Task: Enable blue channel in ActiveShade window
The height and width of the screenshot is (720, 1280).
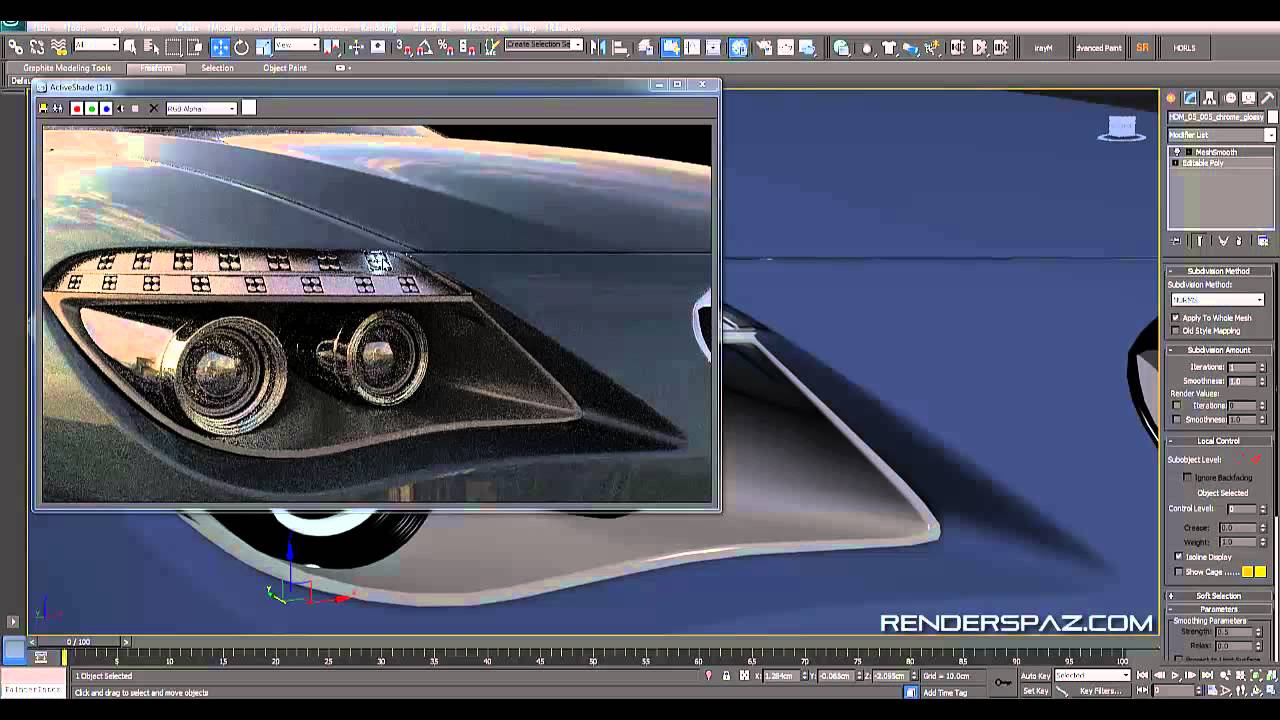Action: click(x=106, y=108)
